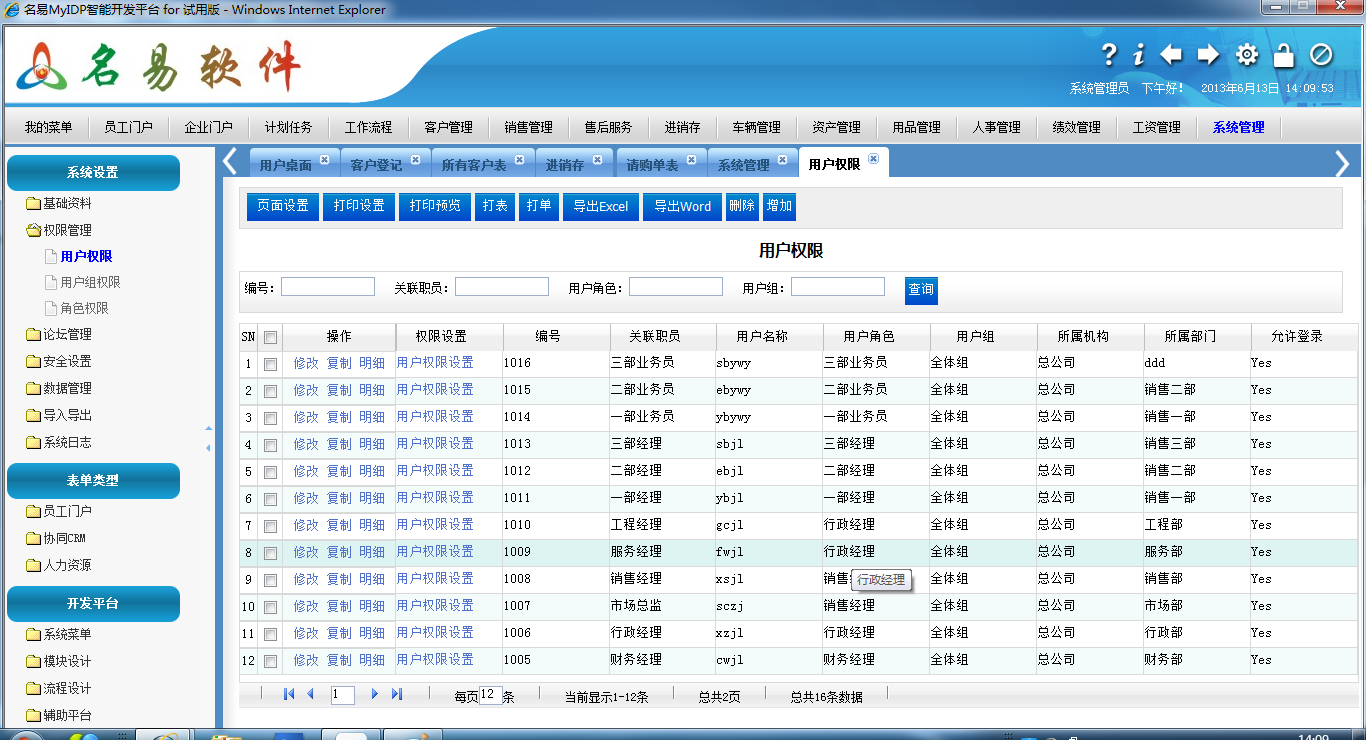The image size is (1366, 740).
Task: Click the logout circle-slash icon
Action: tap(1321, 55)
